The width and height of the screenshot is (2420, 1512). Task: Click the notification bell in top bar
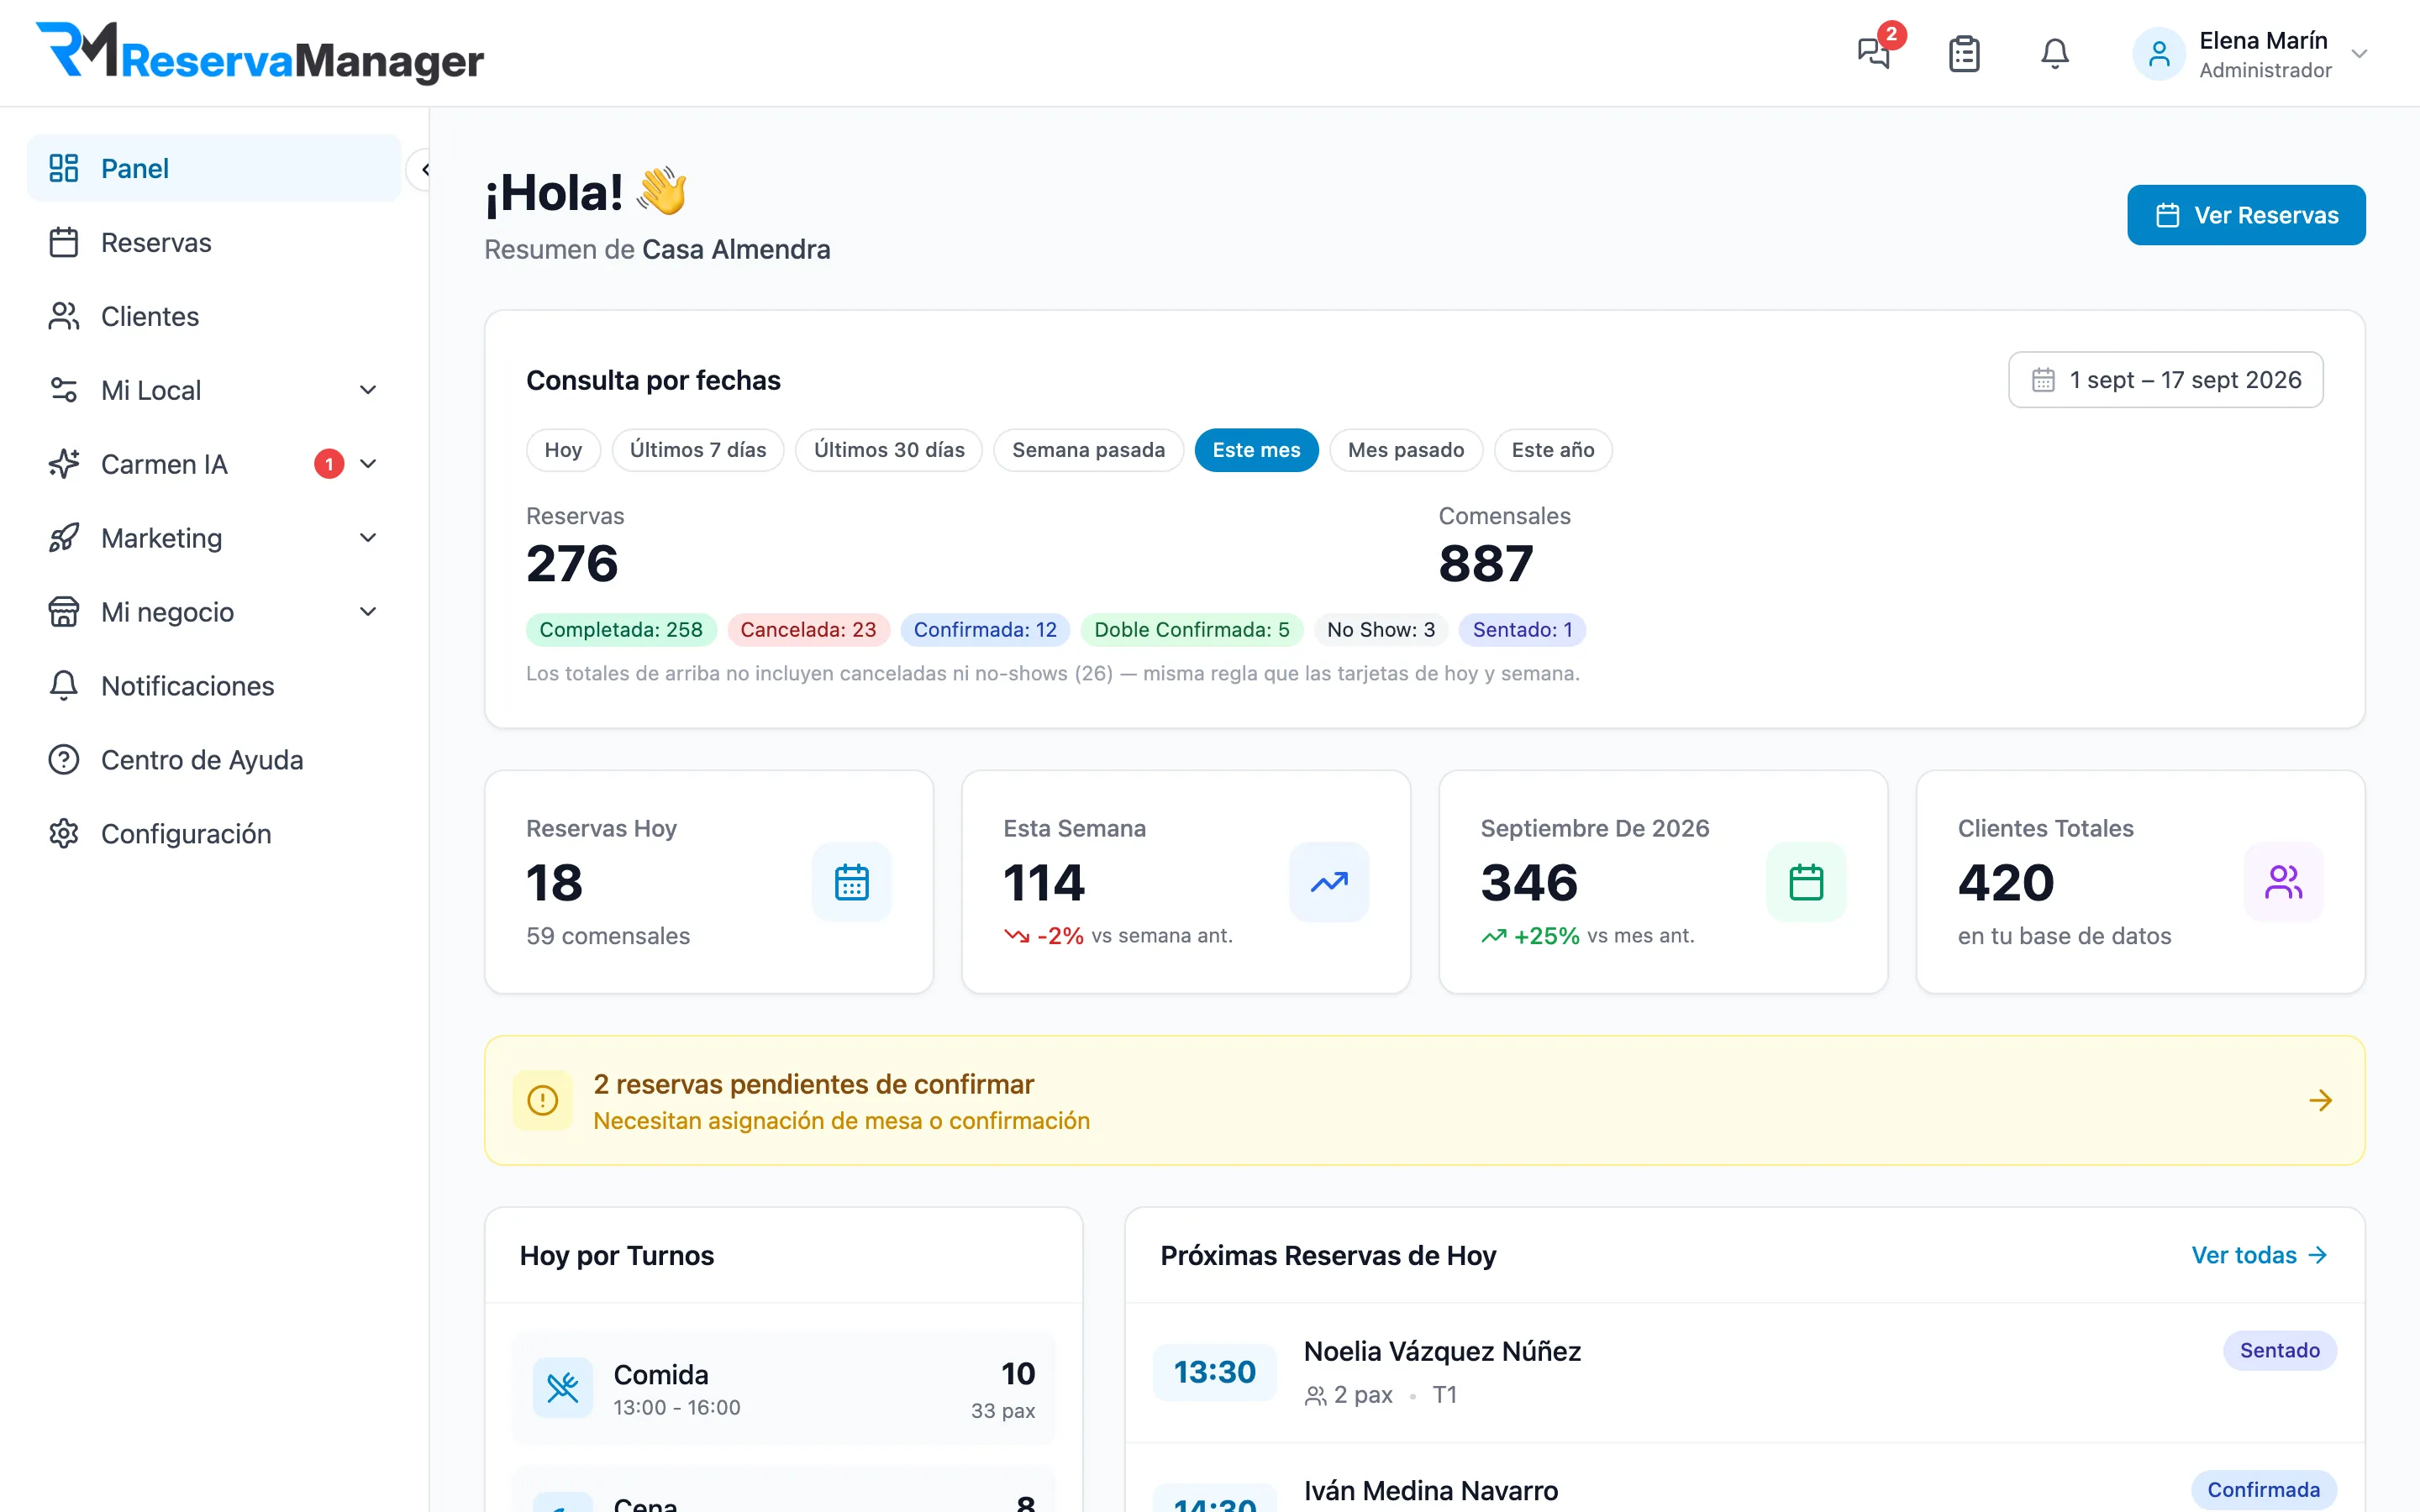pyautogui.click(x=2054, y=53)
